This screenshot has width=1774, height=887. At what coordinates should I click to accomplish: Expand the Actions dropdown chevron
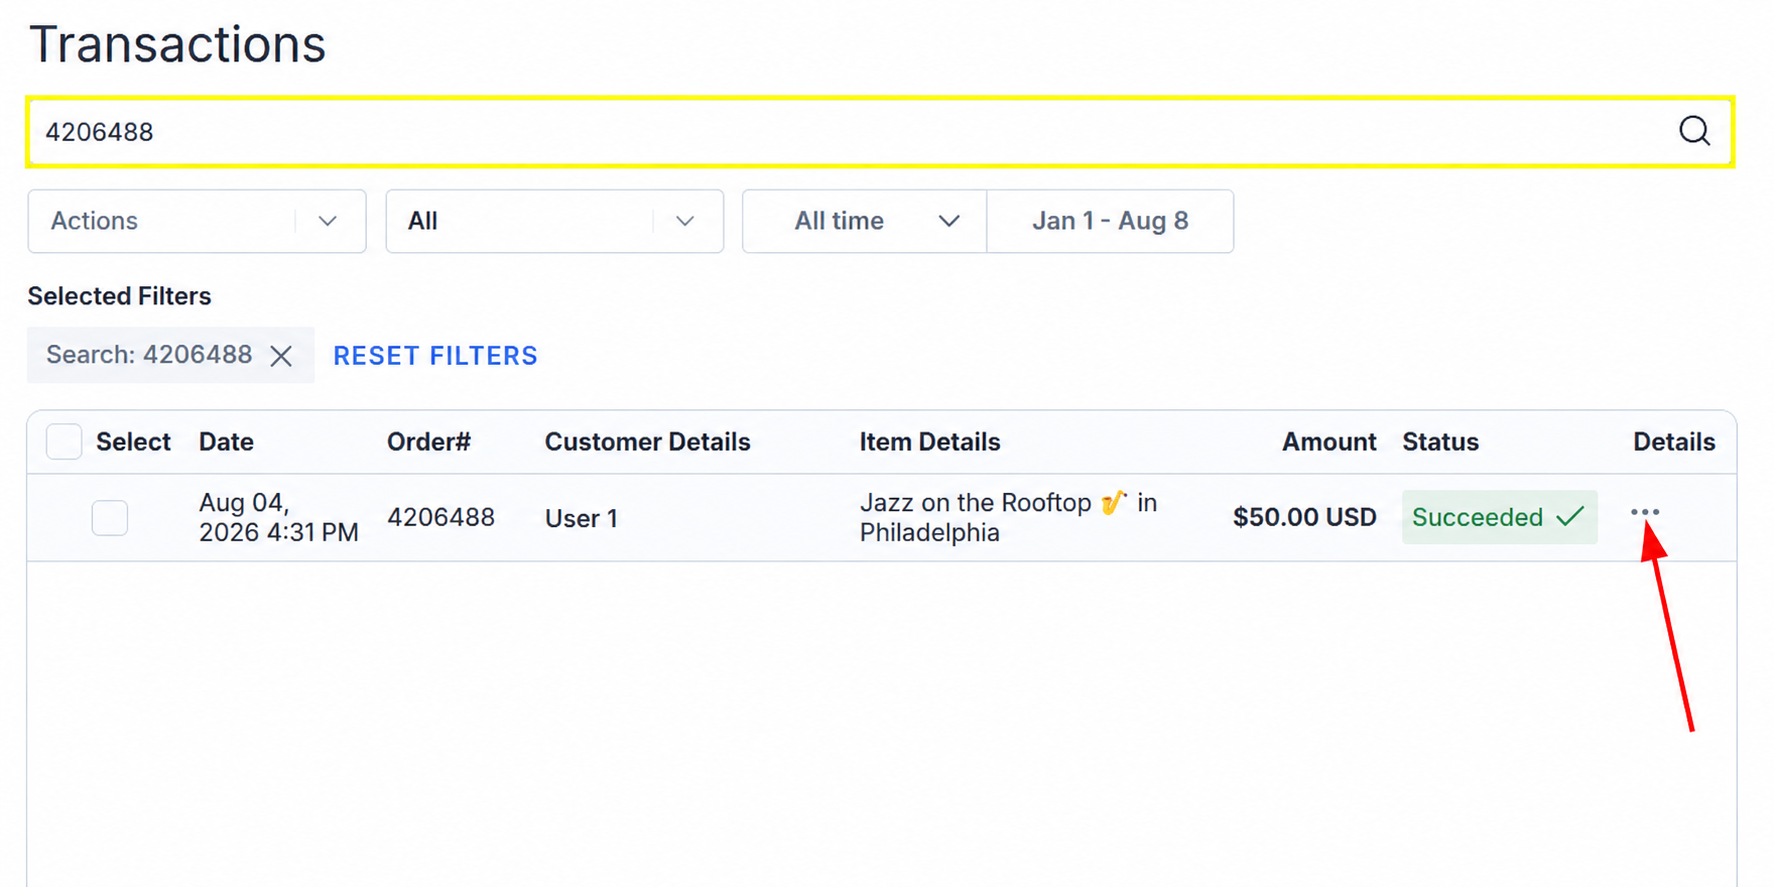tap(327, 221)
